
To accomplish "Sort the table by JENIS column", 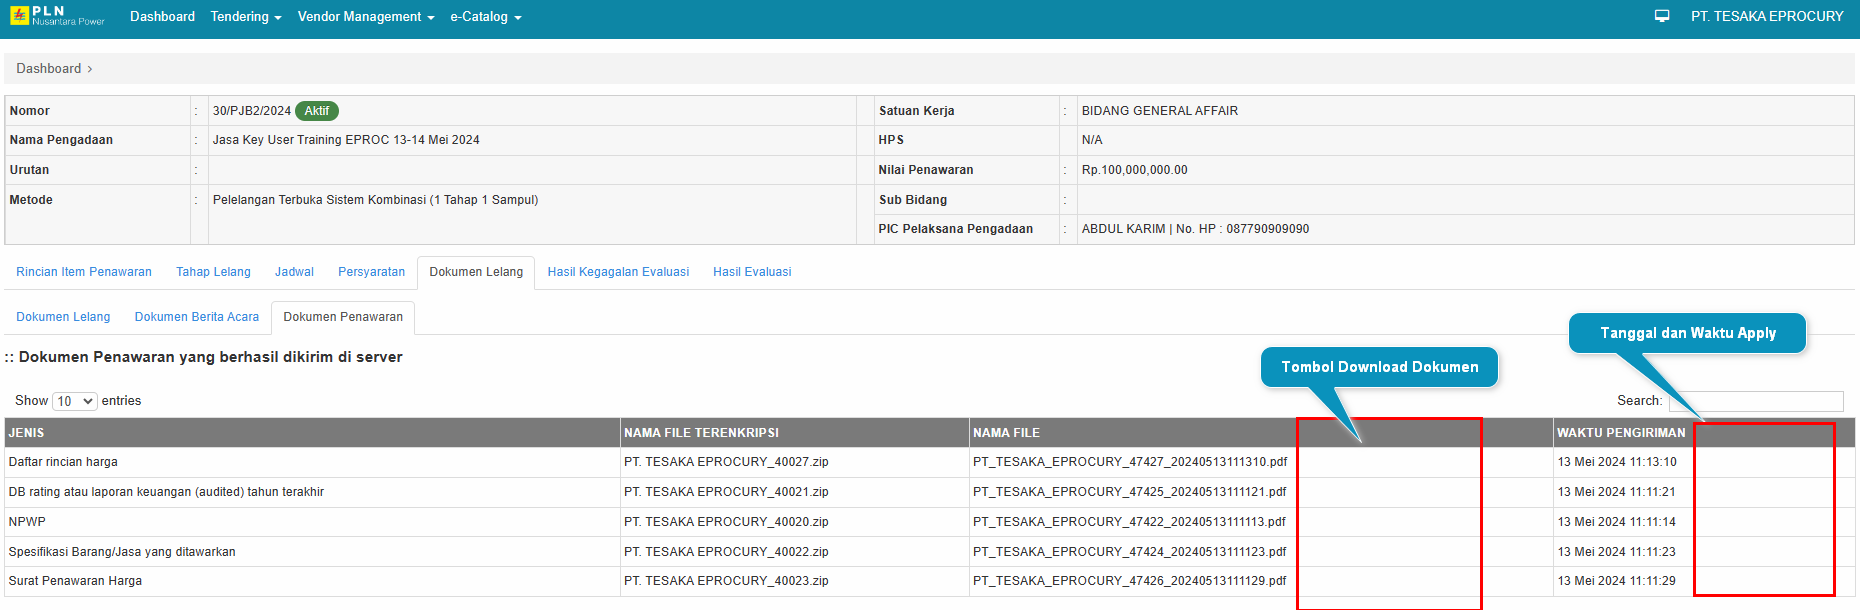I will (x=27, y=433).
